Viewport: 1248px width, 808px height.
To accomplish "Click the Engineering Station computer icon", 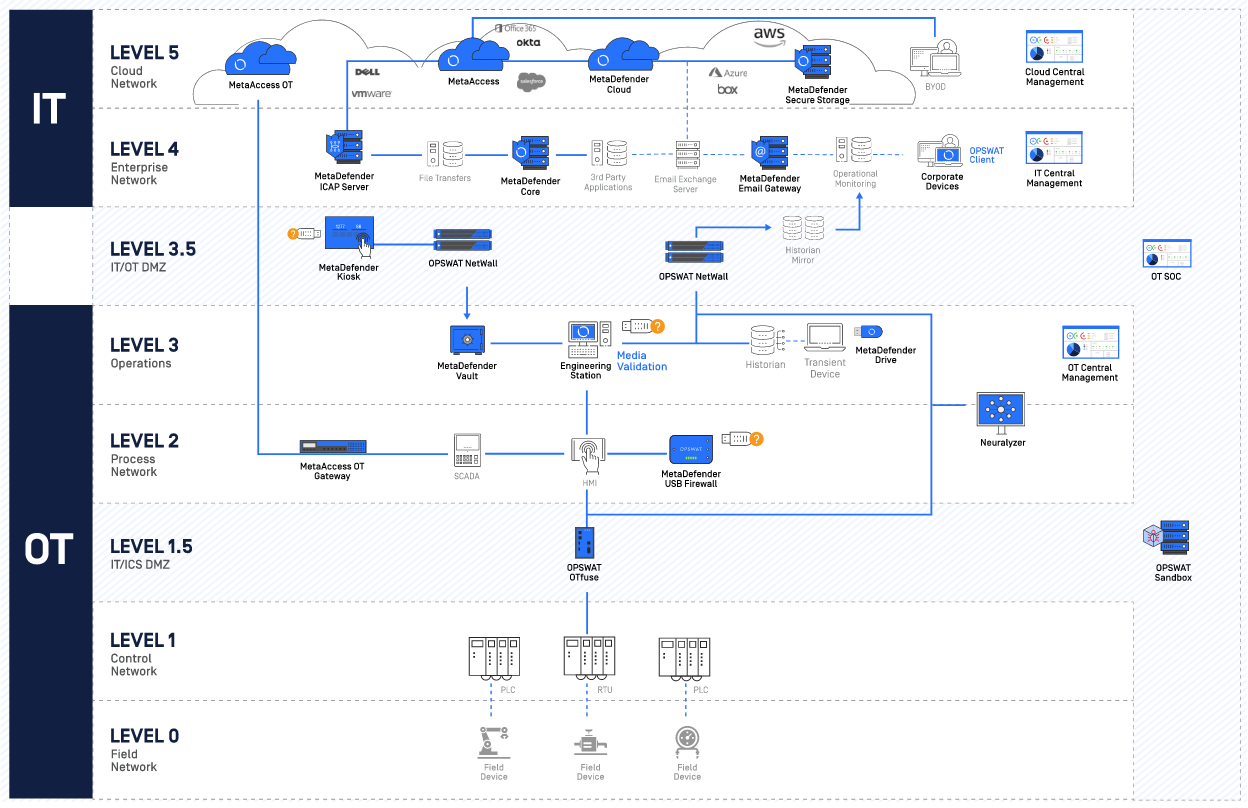I will click(585, 339).
